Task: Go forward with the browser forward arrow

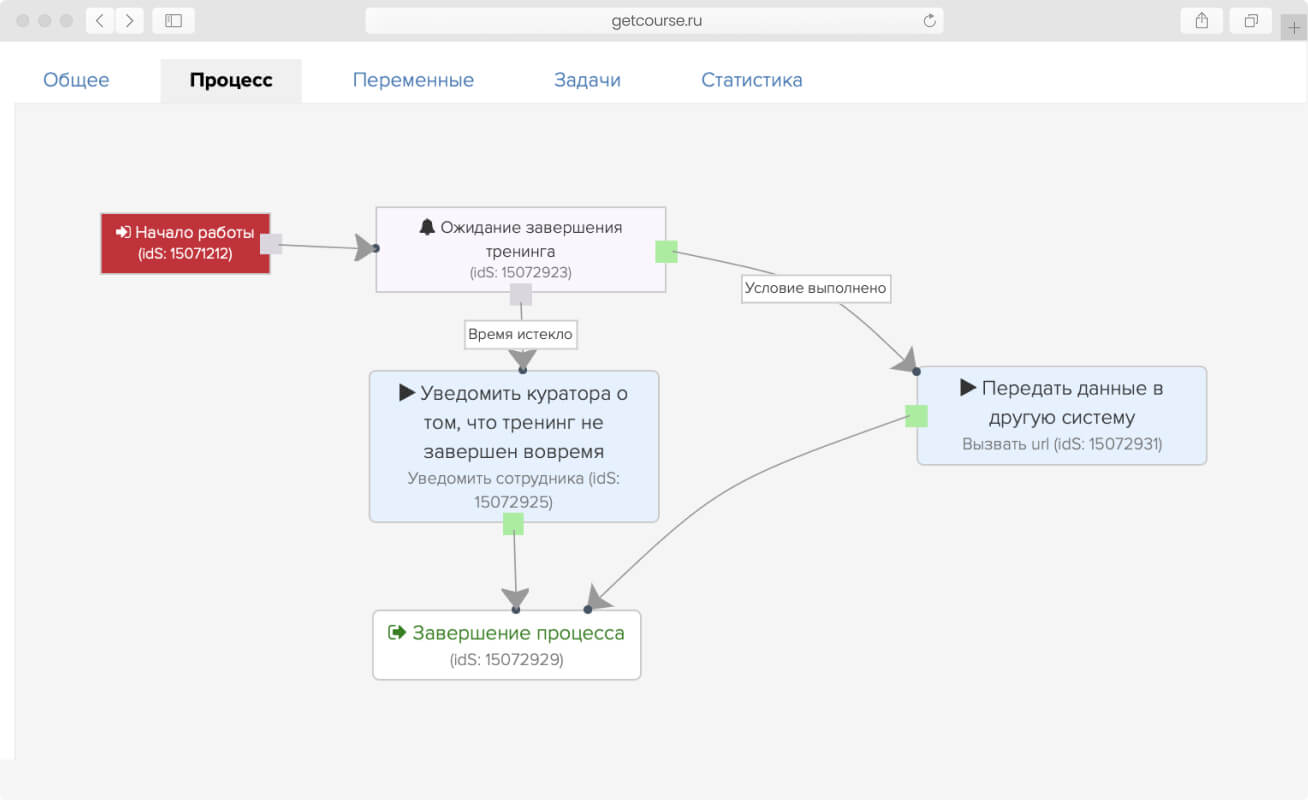Action: [129, 20]
